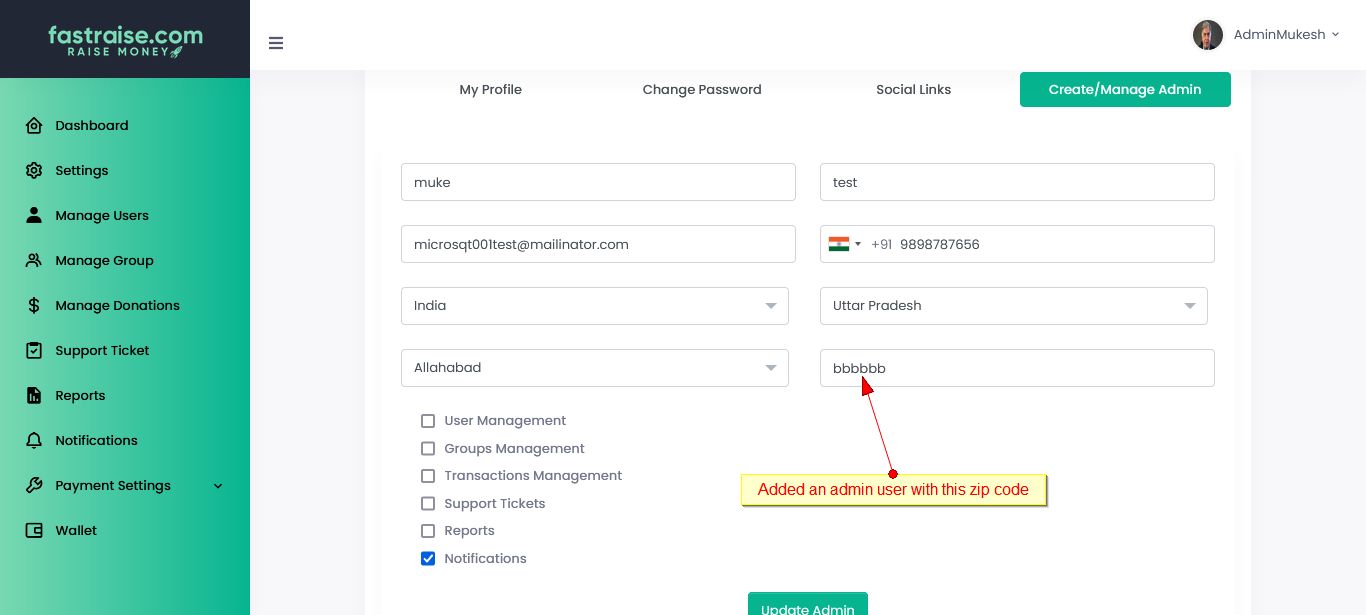Switch to the Change Password tab
Image resolution: width=1366 pixels, height=615 pixels.
tap(702, 90)
